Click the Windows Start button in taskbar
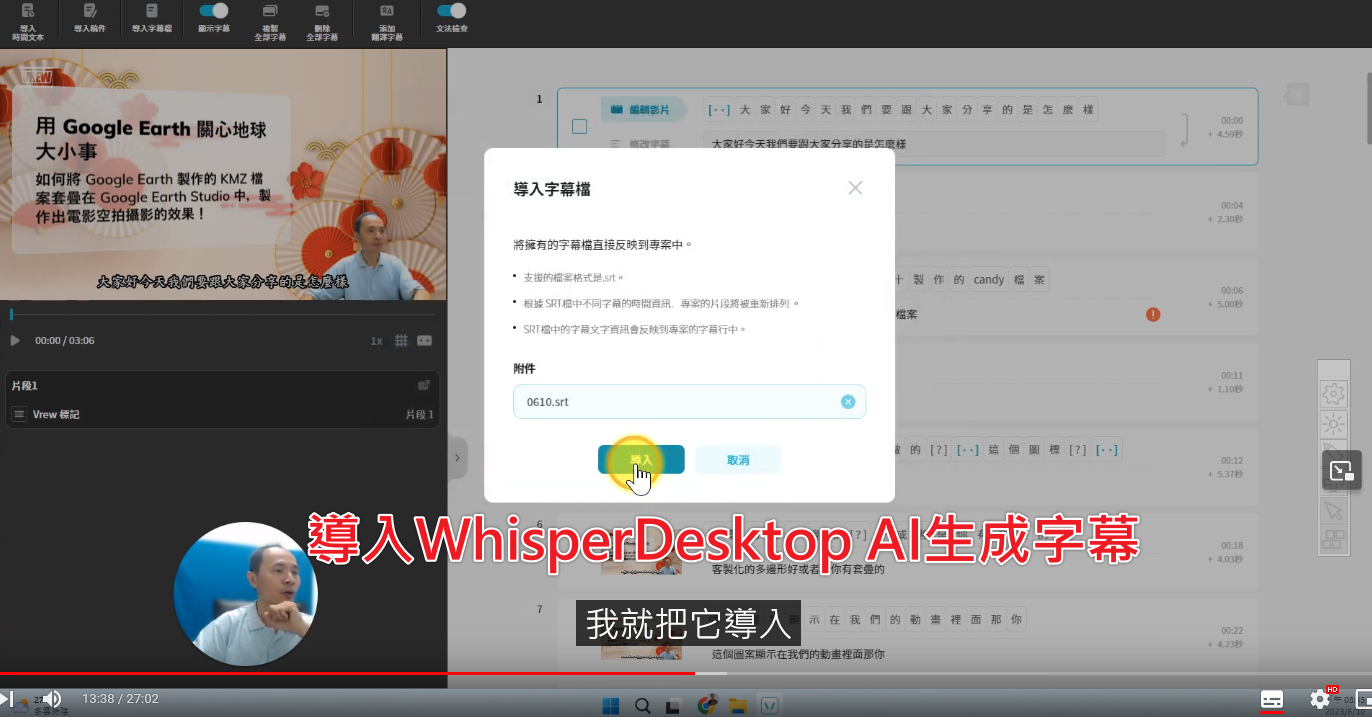This screenshot has height=717, width=1372. [x=610, y=706]
